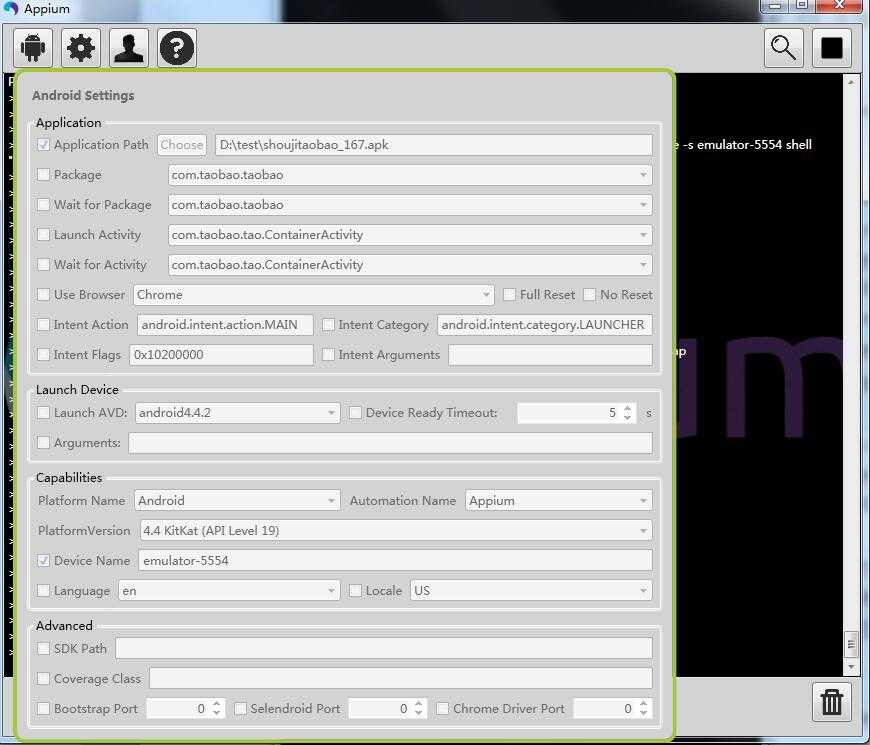
Task: Tick the Coverage Class checkbox
Action: [x=43, y=678]
